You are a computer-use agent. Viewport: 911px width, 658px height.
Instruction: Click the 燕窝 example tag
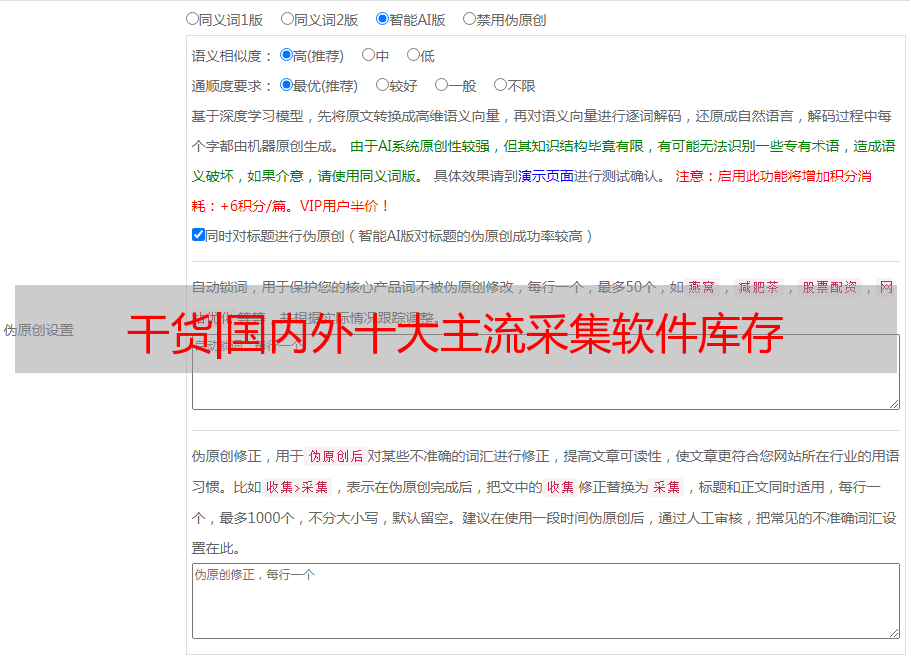click(702, 287)
